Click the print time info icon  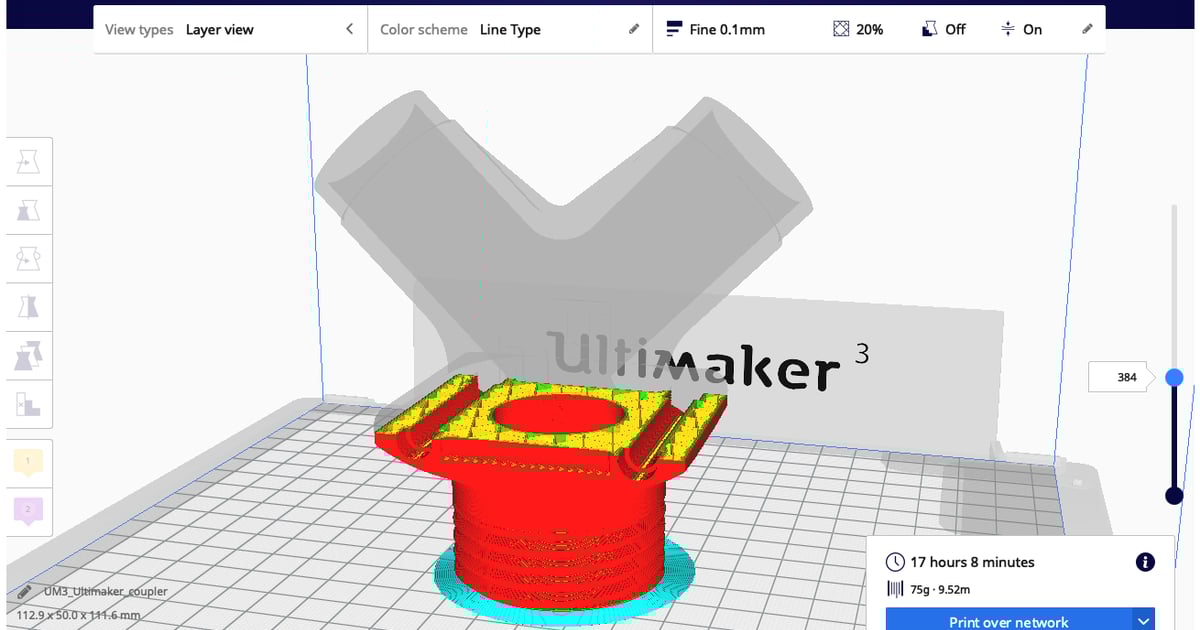pos(1144,562)
